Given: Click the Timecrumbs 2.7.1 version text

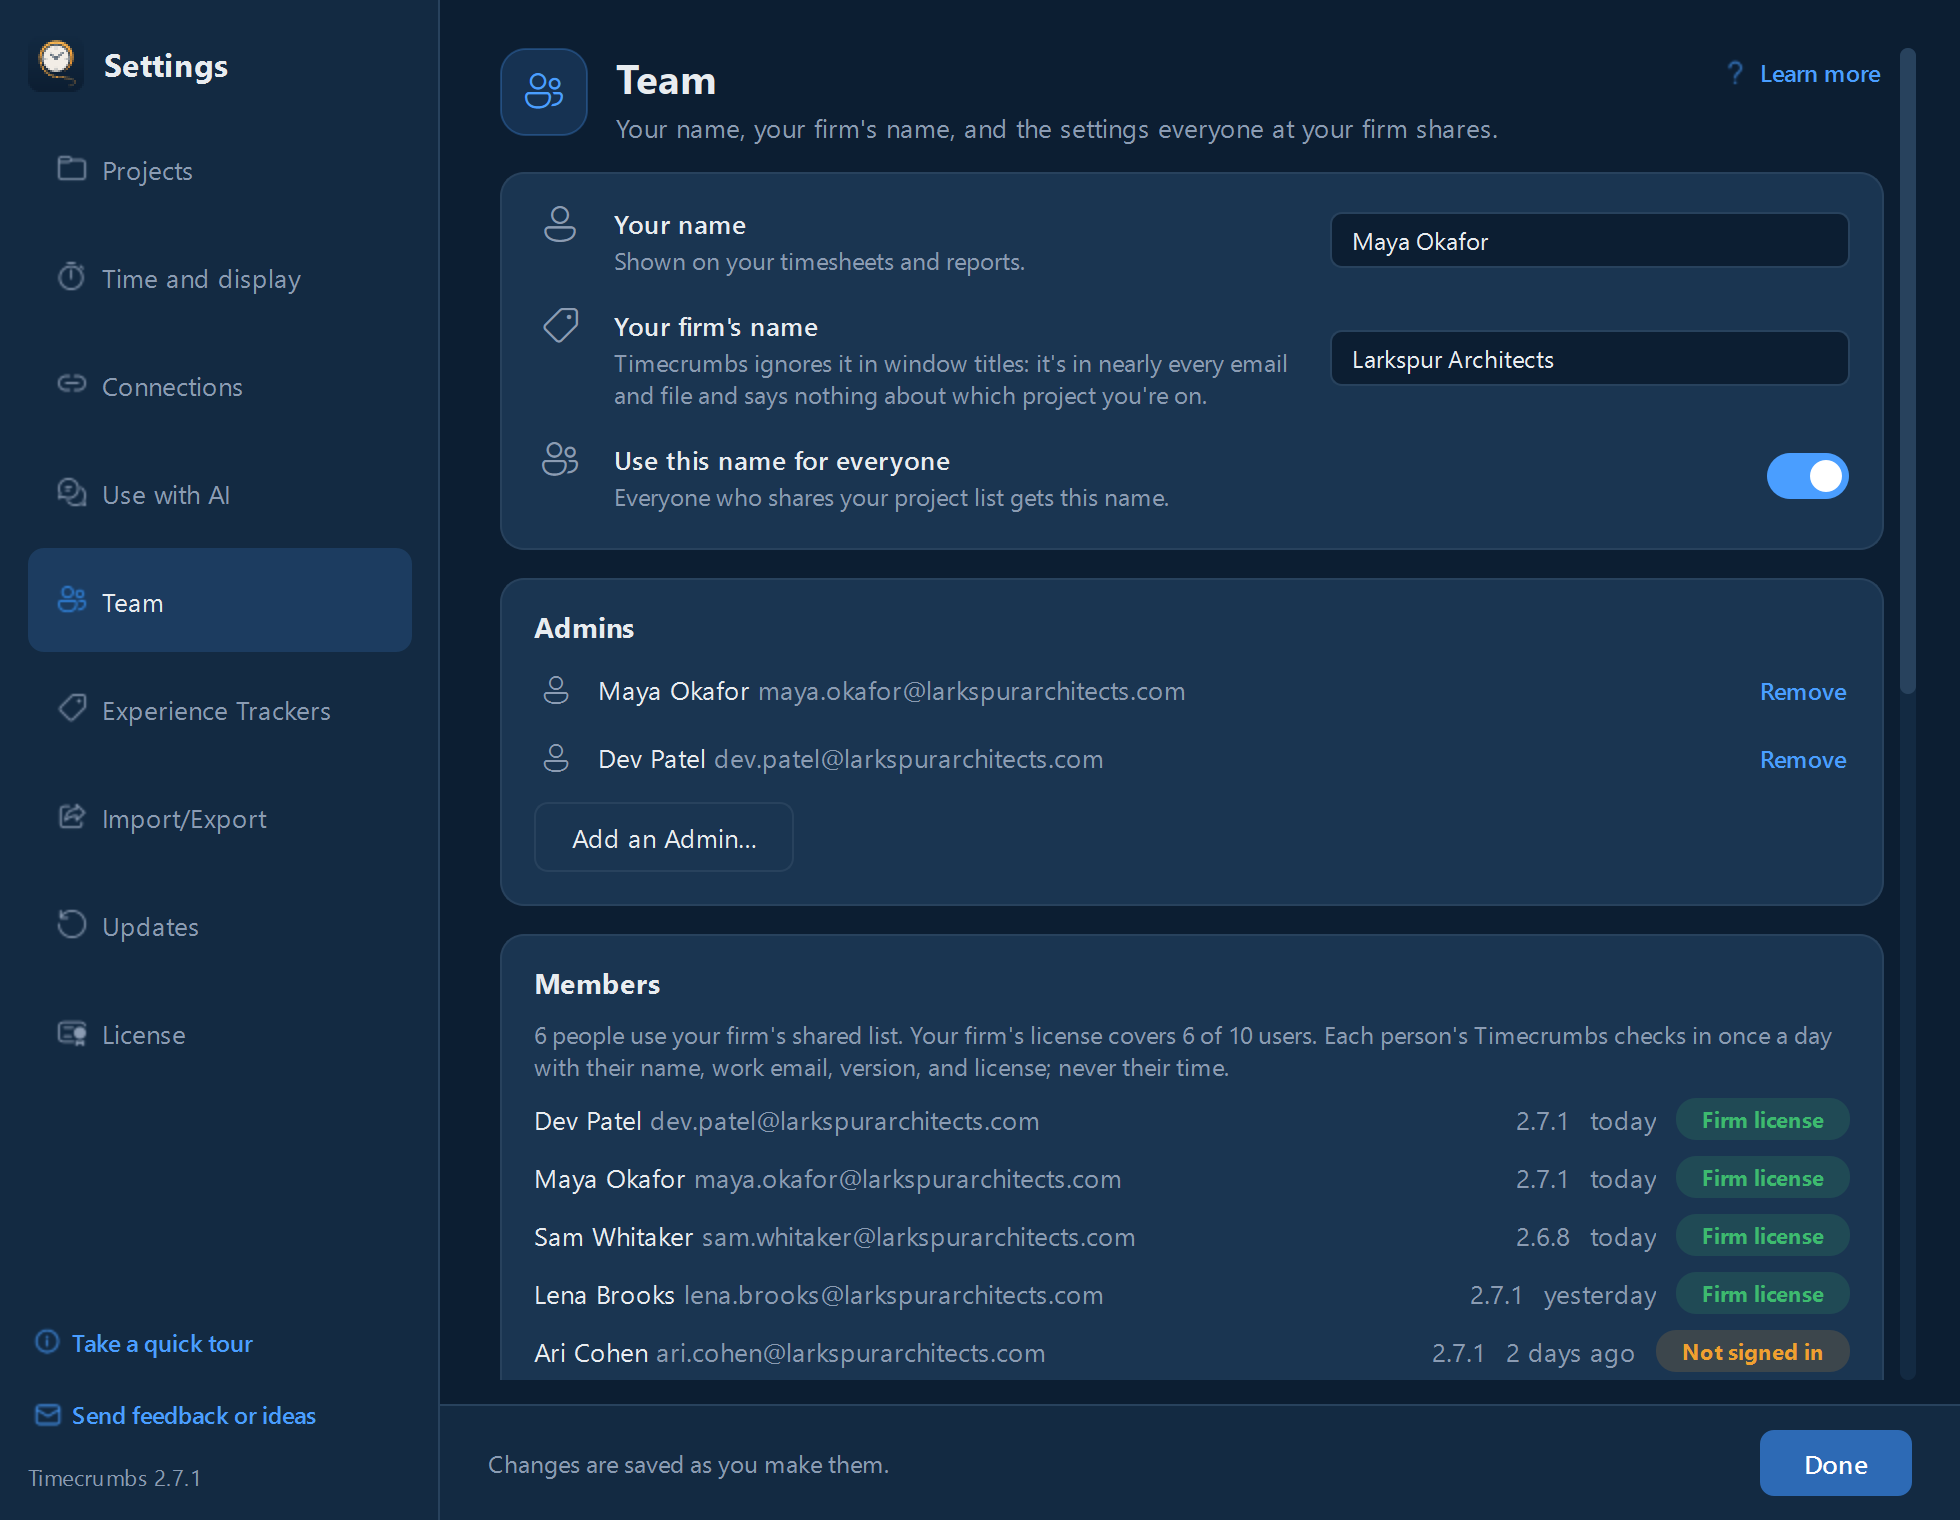Looking at the screenshot, I should pyautogui.click(x=114, y=1478).
